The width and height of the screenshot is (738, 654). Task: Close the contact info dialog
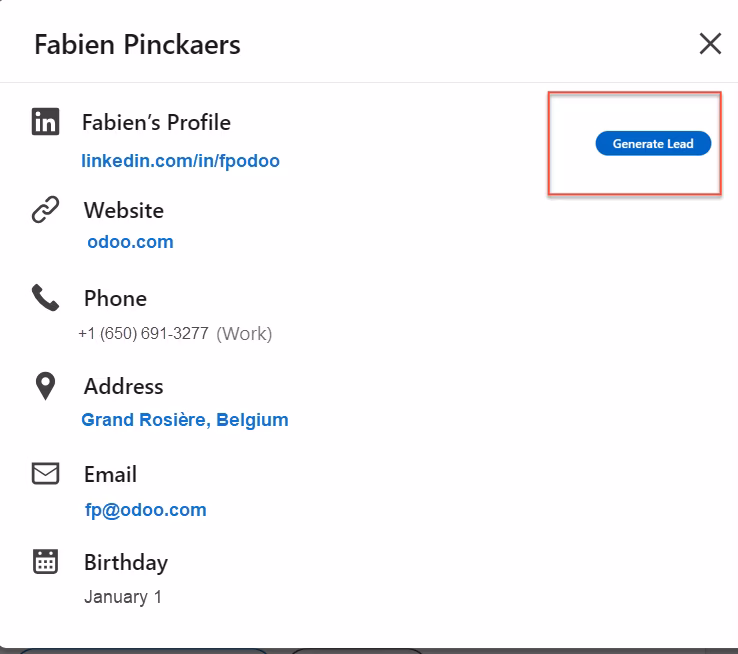click(x=710, y=44)
